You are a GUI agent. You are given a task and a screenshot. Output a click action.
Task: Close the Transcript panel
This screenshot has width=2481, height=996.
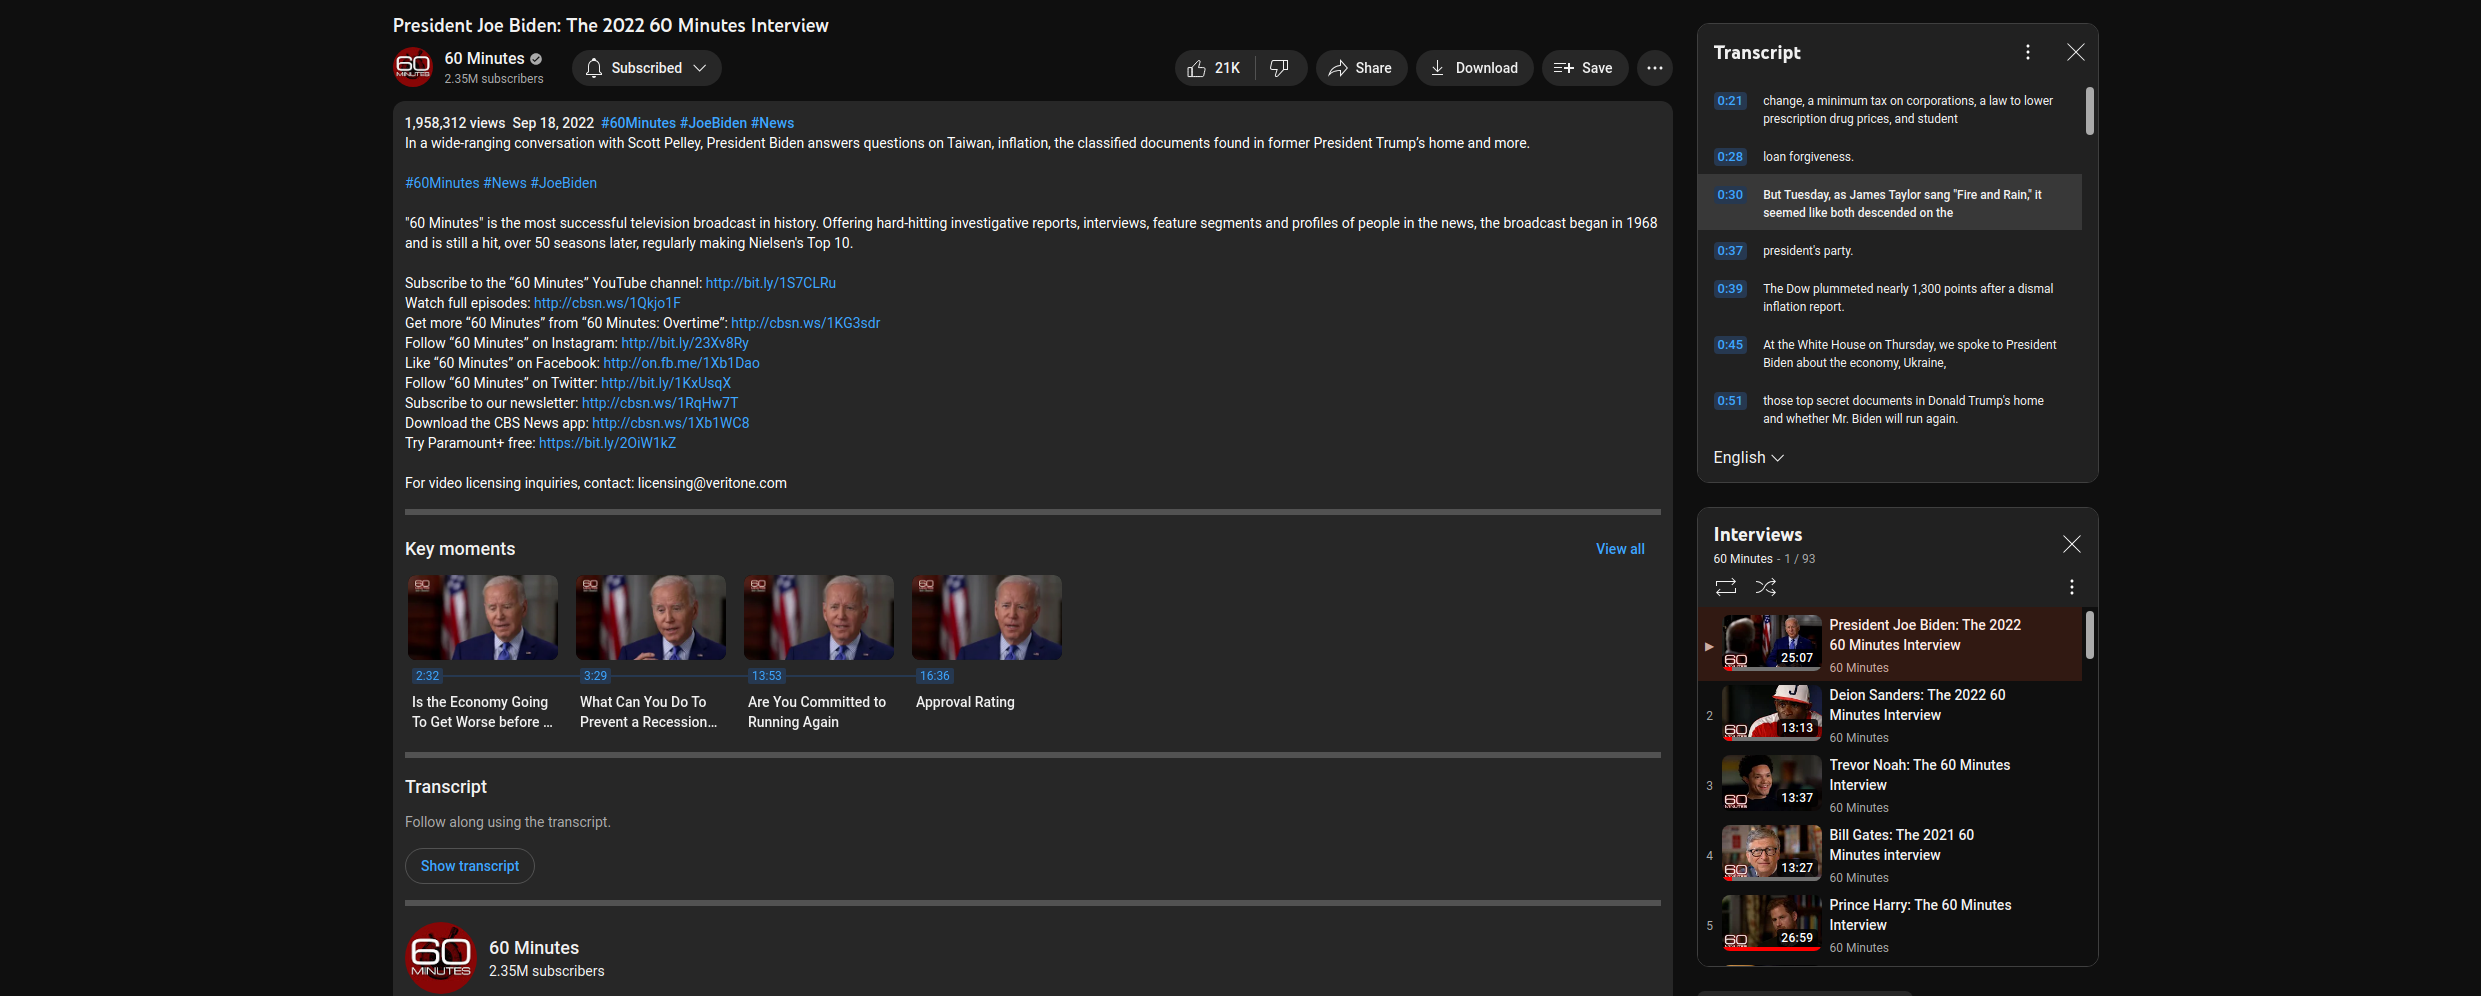pyautogui.click(x=2076, y=52)
